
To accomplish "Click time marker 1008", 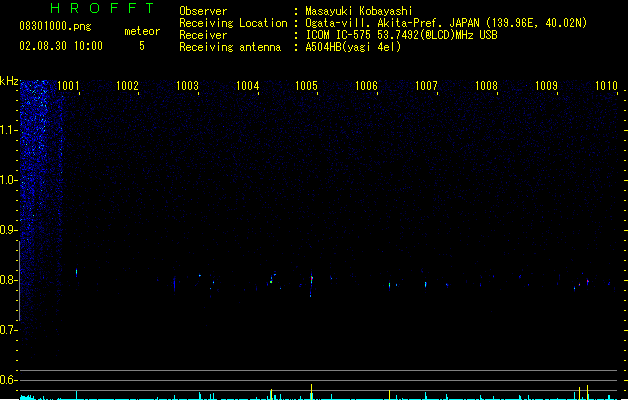I will pyautogui.click(x=486, y=86).
